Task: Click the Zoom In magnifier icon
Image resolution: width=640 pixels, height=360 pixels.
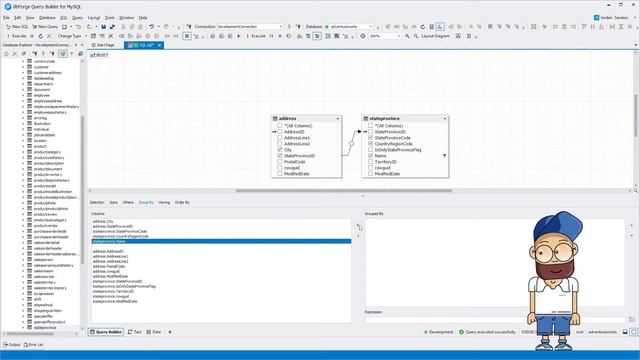Action: 407,36
